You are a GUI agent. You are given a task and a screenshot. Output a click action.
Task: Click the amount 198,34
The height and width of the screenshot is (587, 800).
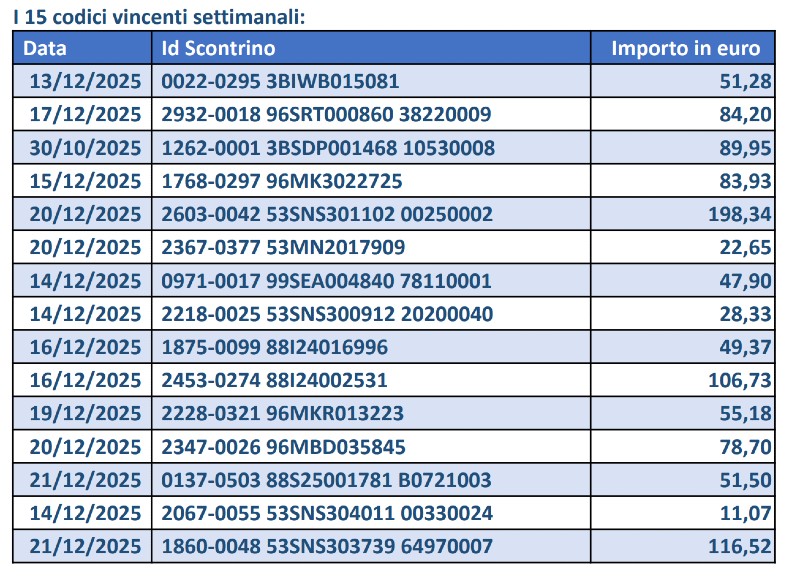click(739, 214)
